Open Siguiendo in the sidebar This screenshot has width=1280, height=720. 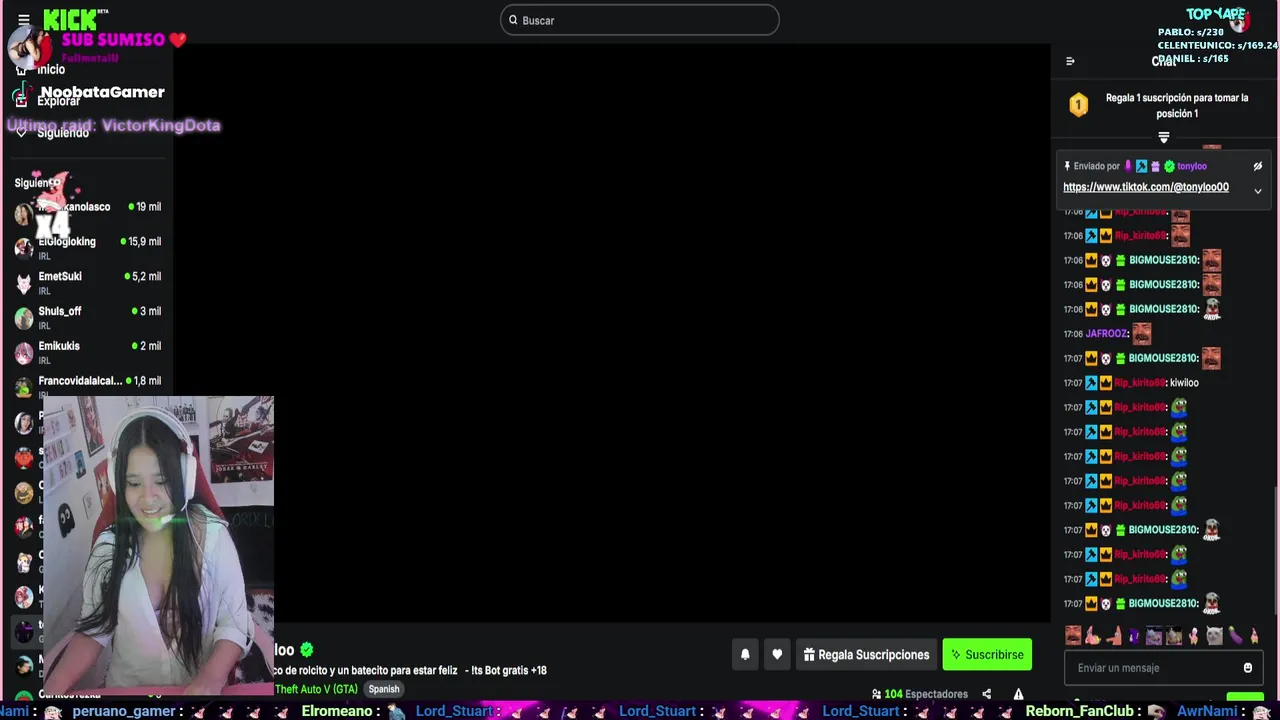63,133
